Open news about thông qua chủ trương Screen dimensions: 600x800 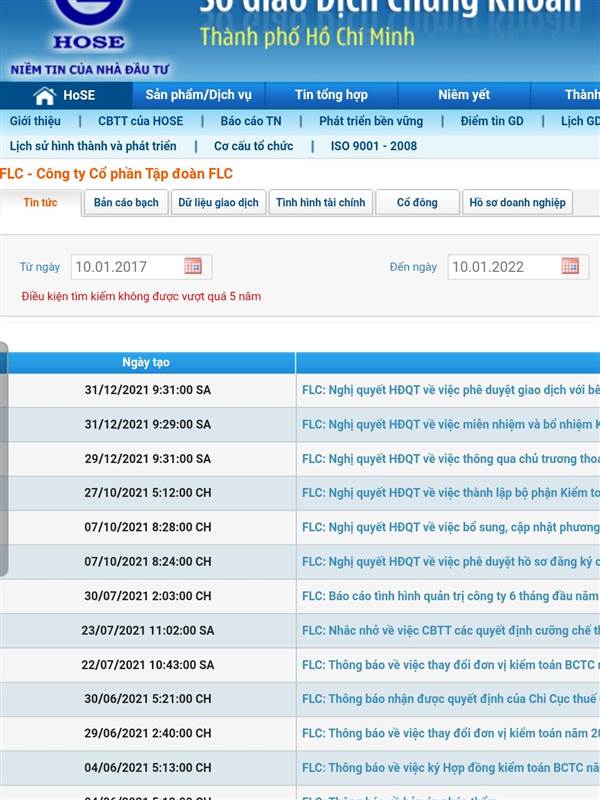pos(451,459)
